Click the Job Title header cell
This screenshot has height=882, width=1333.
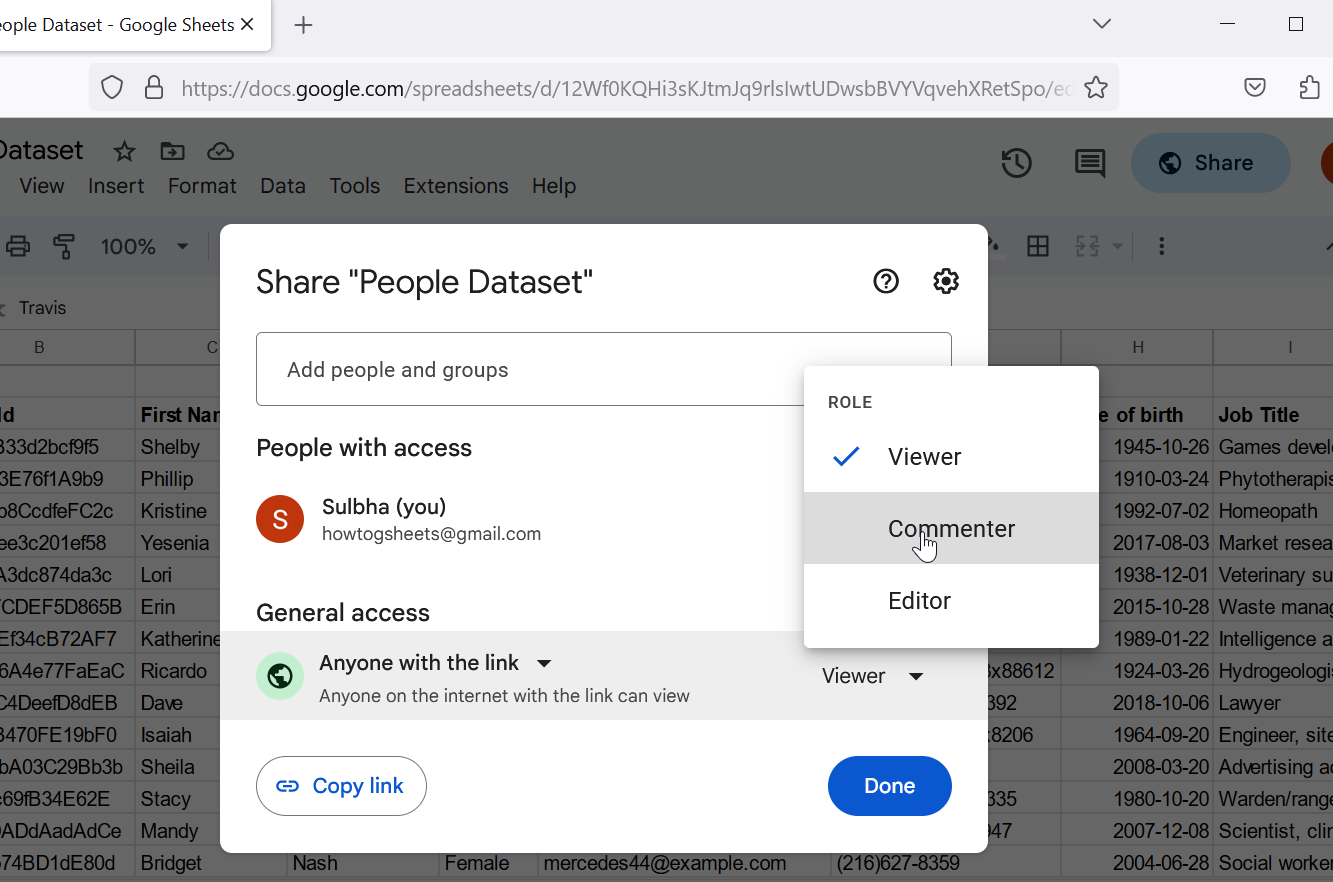(x=1274, y=415)
